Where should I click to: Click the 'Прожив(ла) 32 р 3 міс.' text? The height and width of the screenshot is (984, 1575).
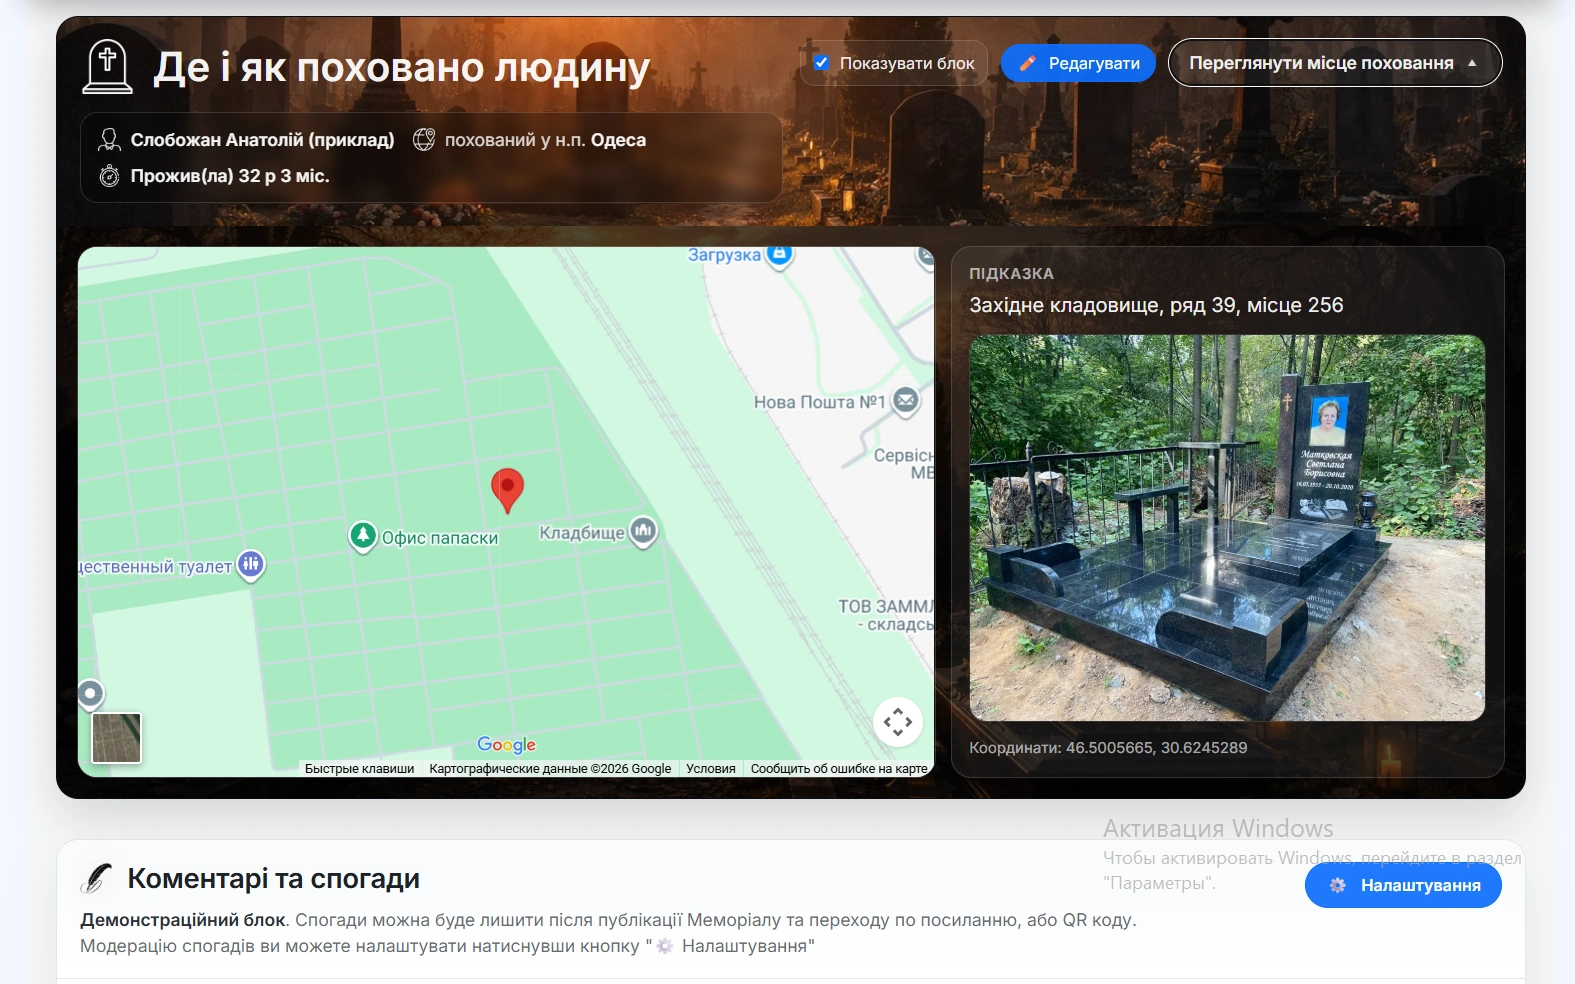click(230, 176)
